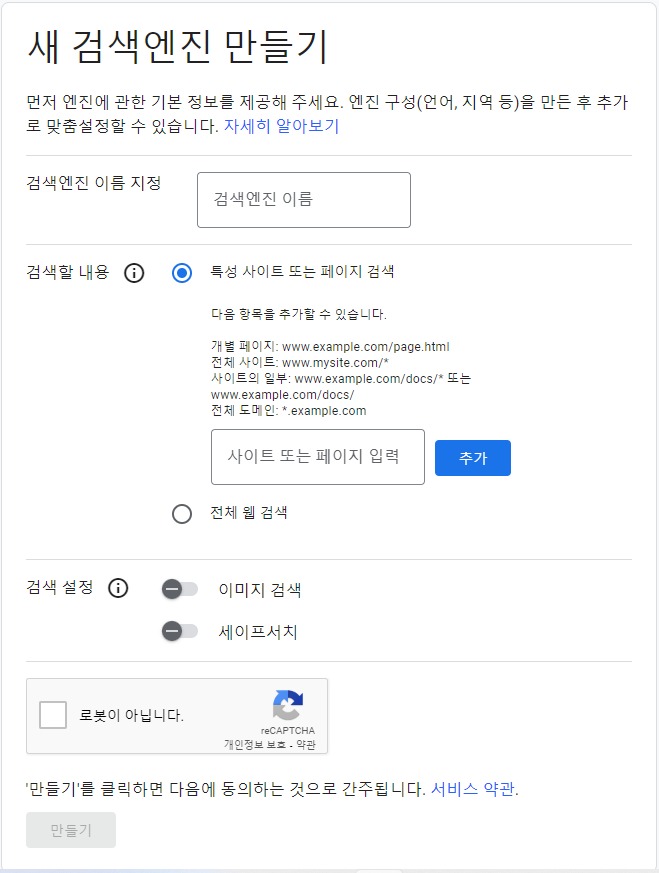Screen dimensions: 659x873
Task: Open the 자세히 알아보기 link
Action: tap(282, 126)
